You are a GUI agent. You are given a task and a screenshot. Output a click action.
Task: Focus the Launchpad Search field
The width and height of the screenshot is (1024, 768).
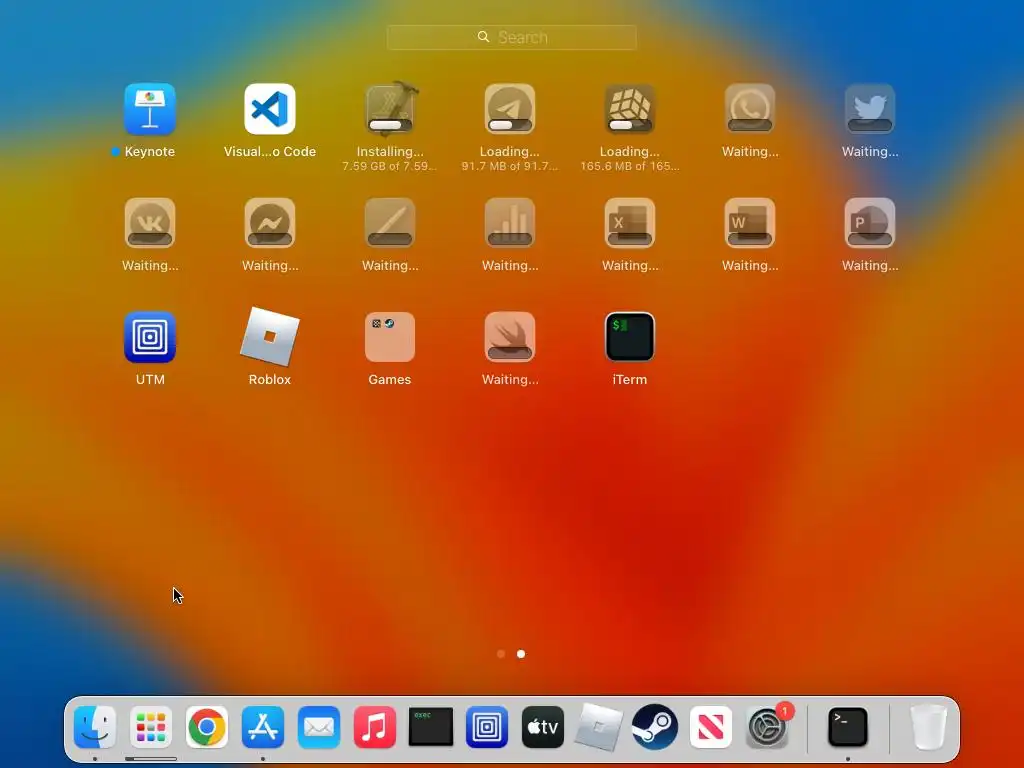(511, 37)
